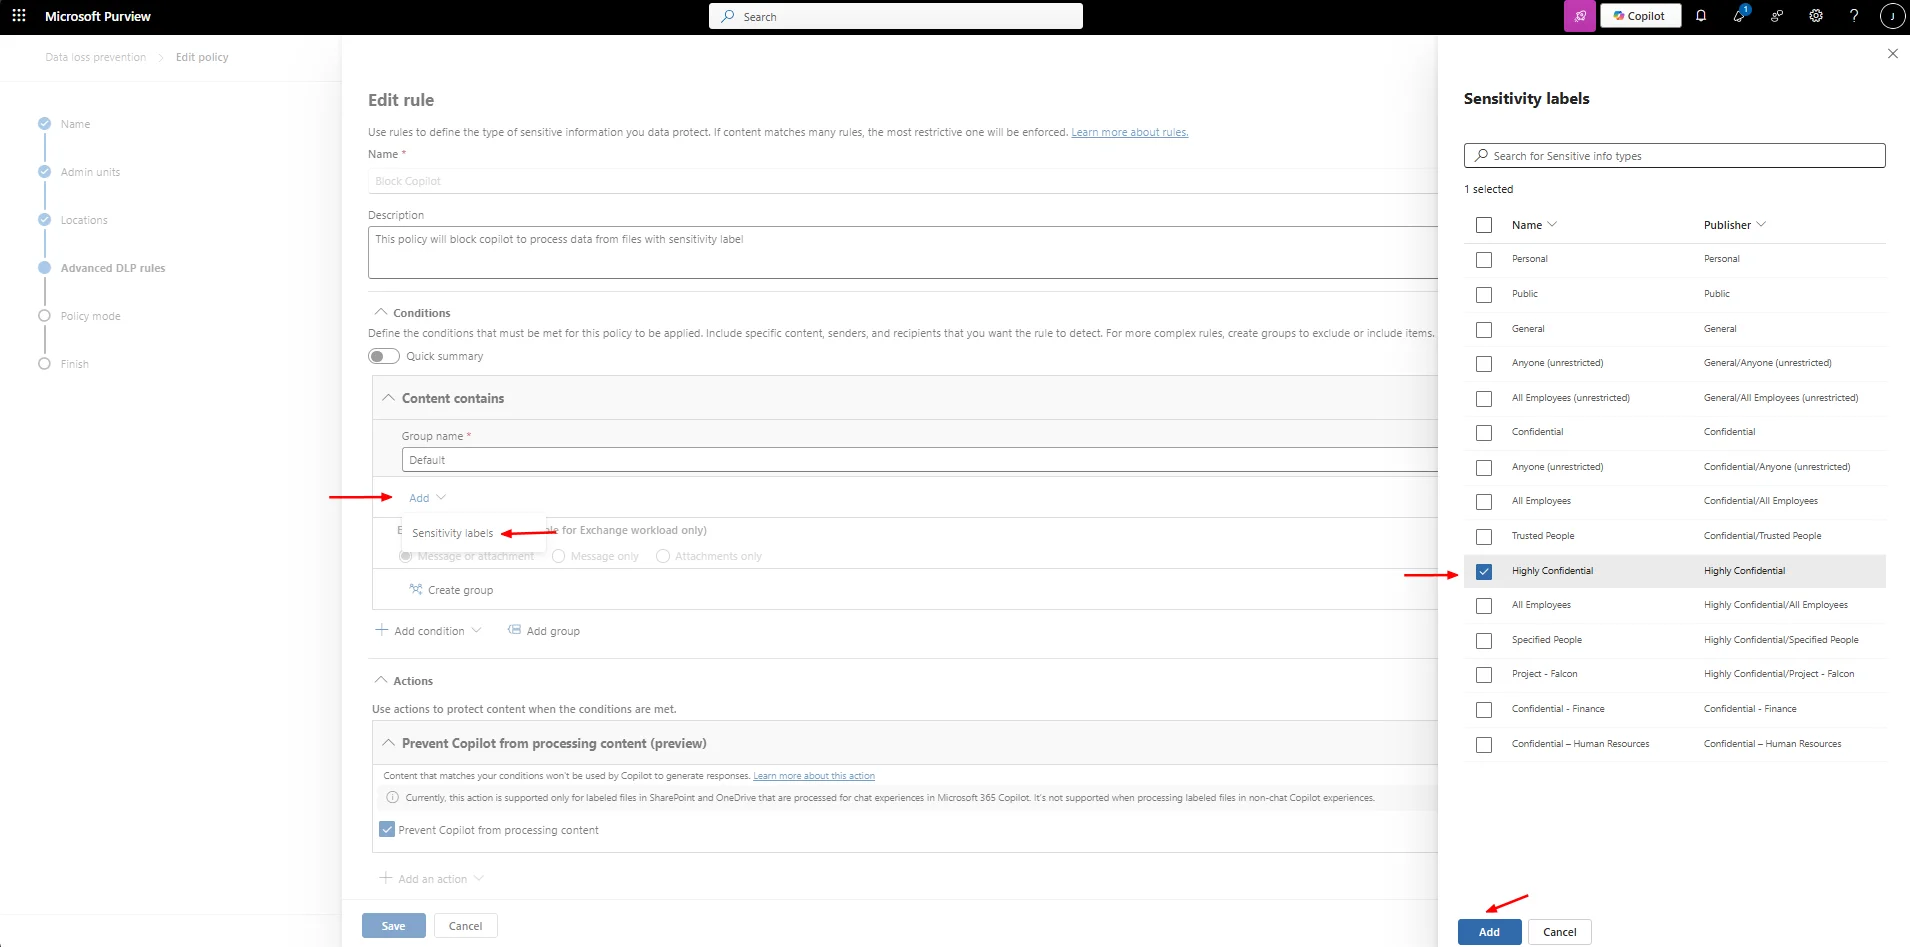Cancel the Sensitivity labels panel
The image size is (1910, 947).
coord(1559,932)
